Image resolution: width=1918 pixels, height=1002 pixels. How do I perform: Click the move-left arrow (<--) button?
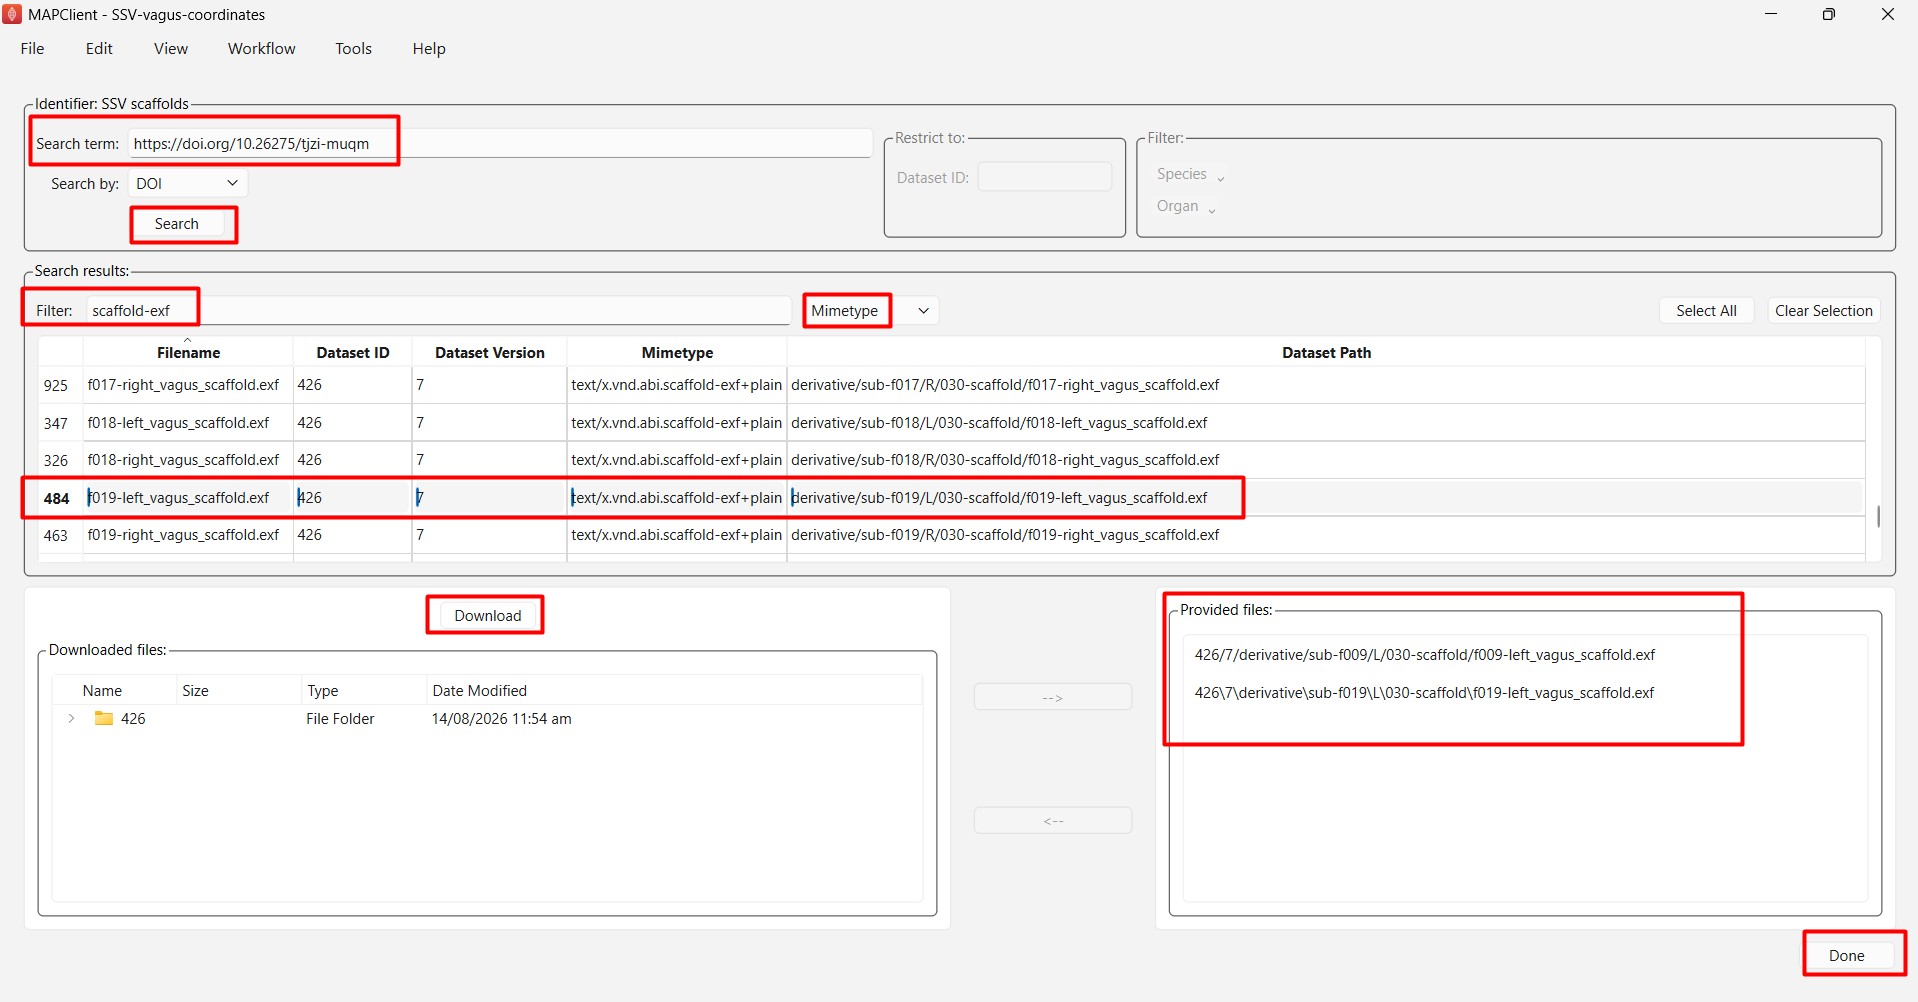click(x=1053, y=821)
